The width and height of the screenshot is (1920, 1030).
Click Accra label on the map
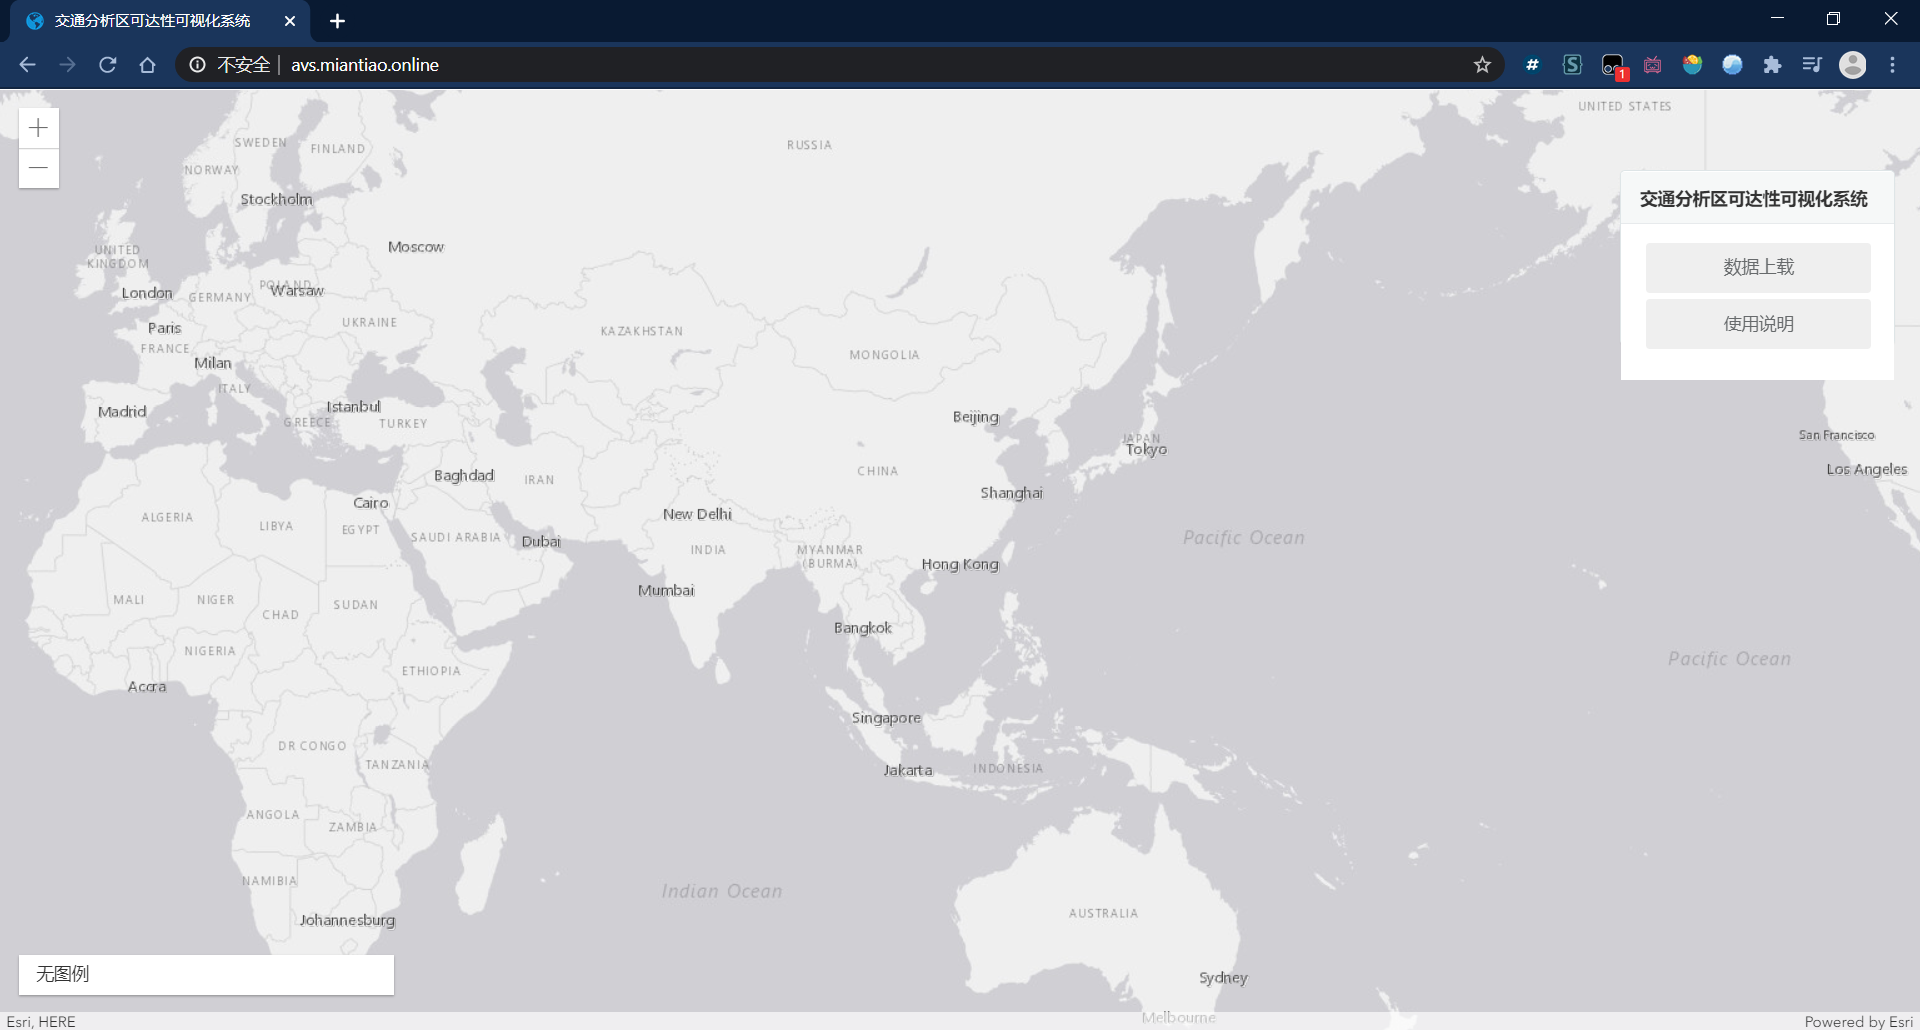pyautogui.click(x=147, y=687)
